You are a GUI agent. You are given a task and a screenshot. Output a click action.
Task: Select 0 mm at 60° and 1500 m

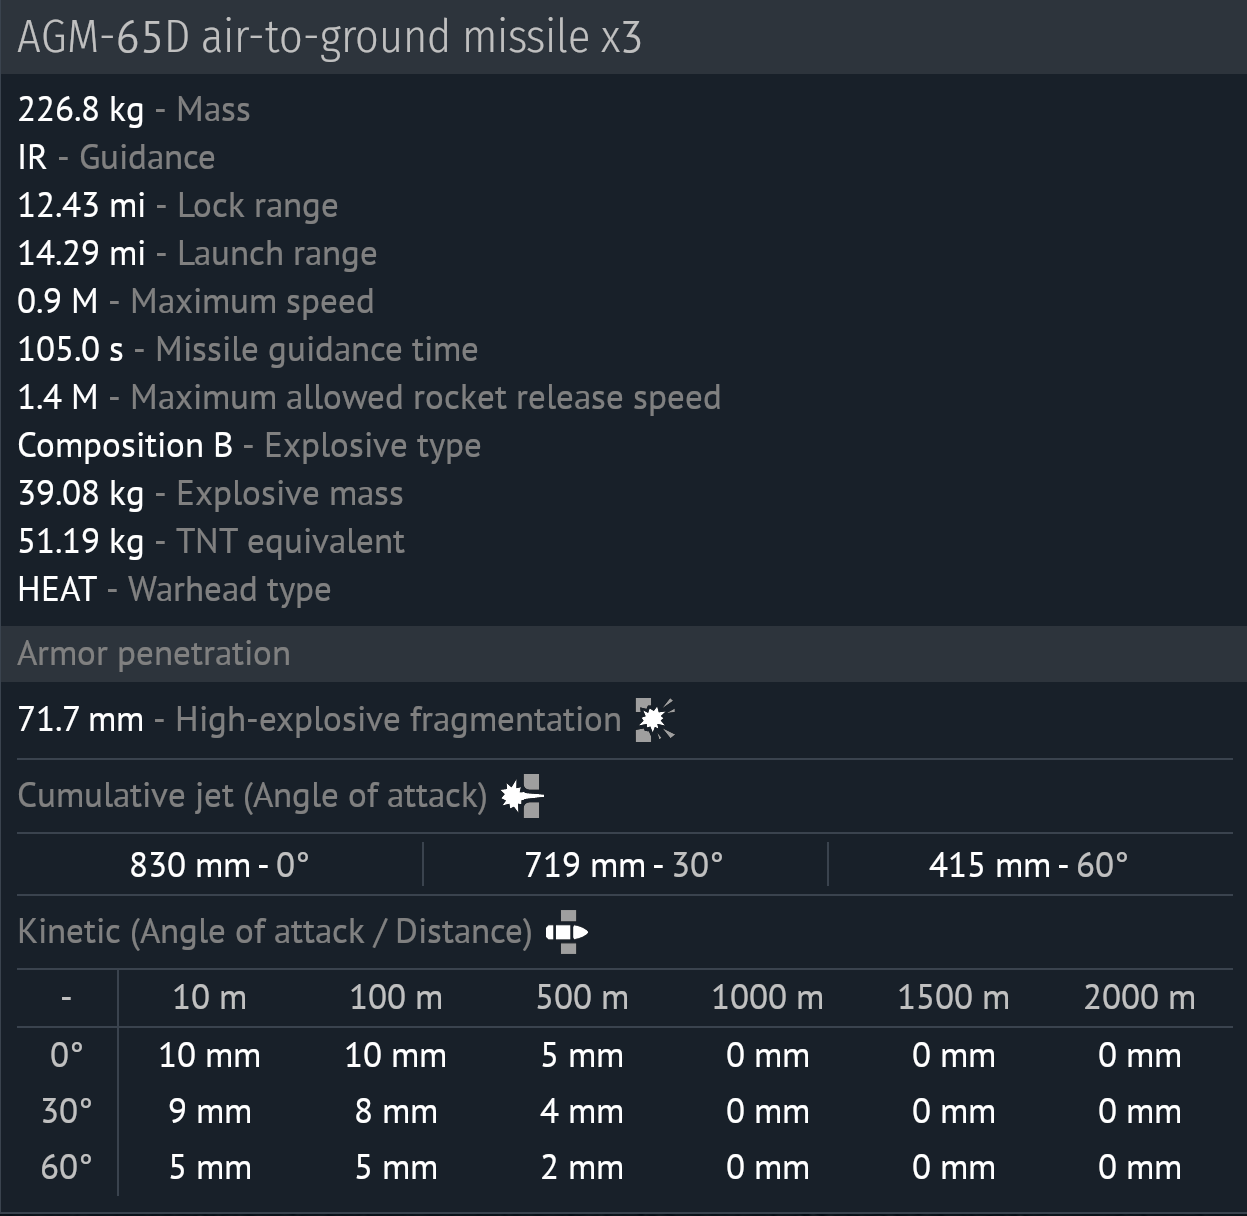pyautogui.click(x=953, y=1167)
